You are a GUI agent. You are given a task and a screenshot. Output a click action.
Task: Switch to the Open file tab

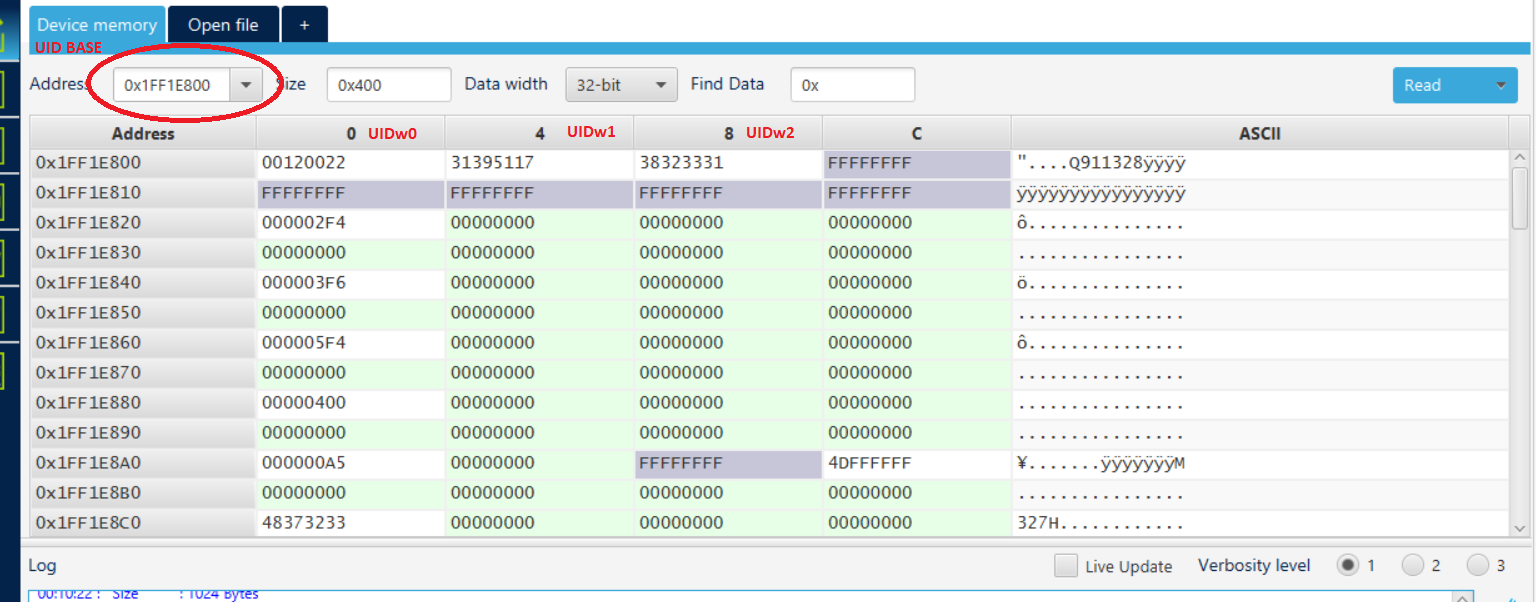click(223, 24)
